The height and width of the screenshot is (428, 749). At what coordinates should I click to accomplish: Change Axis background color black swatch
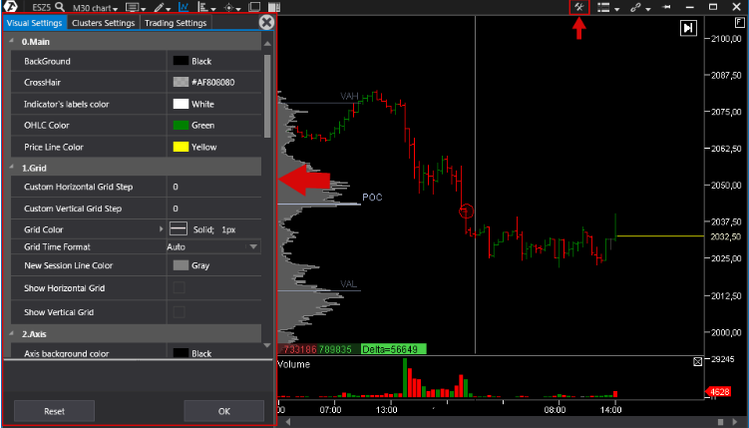[181, 353]
